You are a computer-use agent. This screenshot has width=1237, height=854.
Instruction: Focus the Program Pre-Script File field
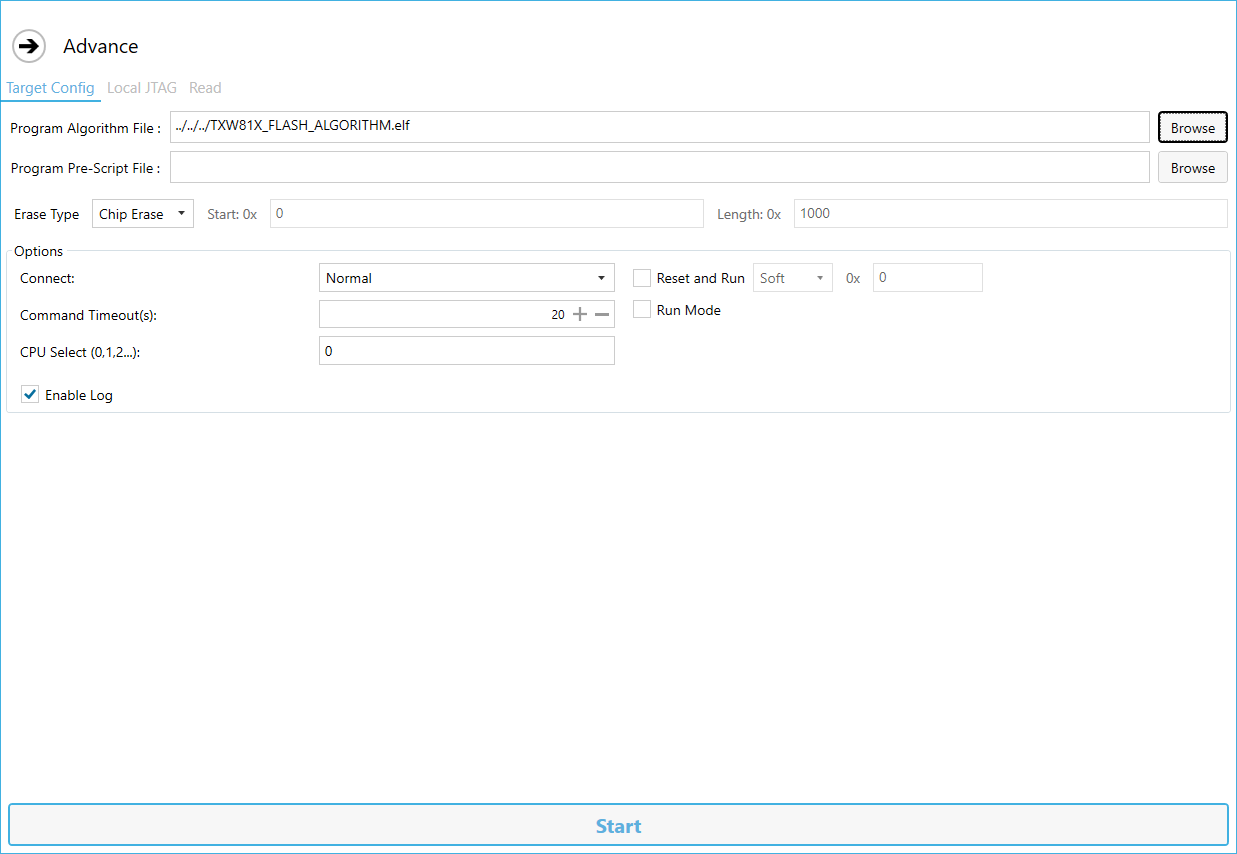click(660, 167)
